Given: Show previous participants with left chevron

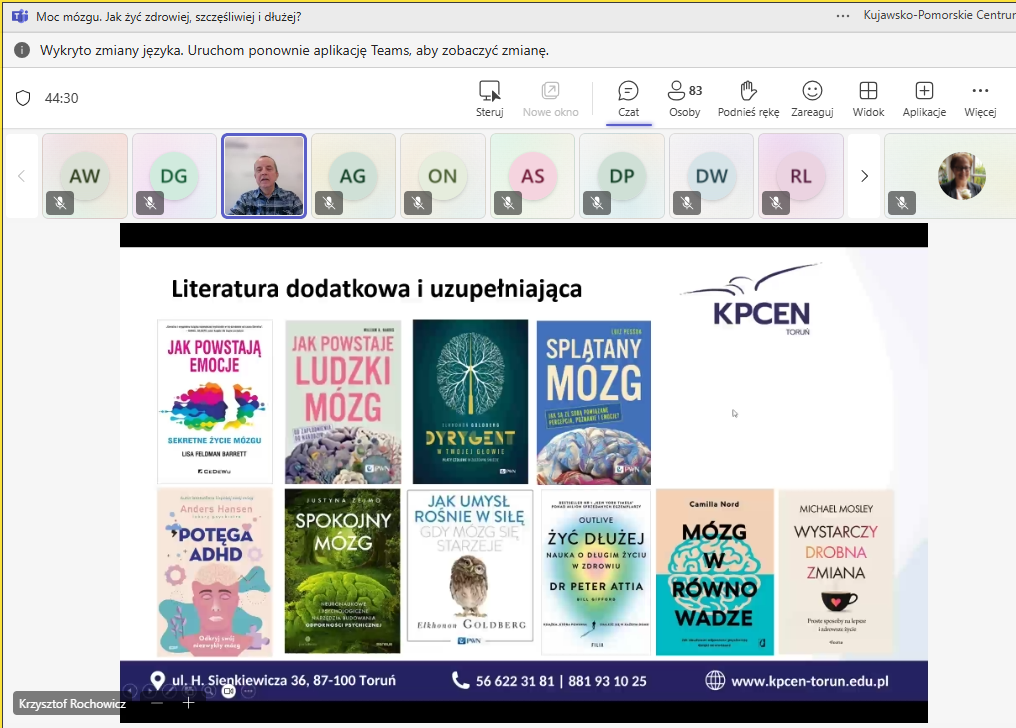Looking at the screenshot, I should (x=21, y=176).
